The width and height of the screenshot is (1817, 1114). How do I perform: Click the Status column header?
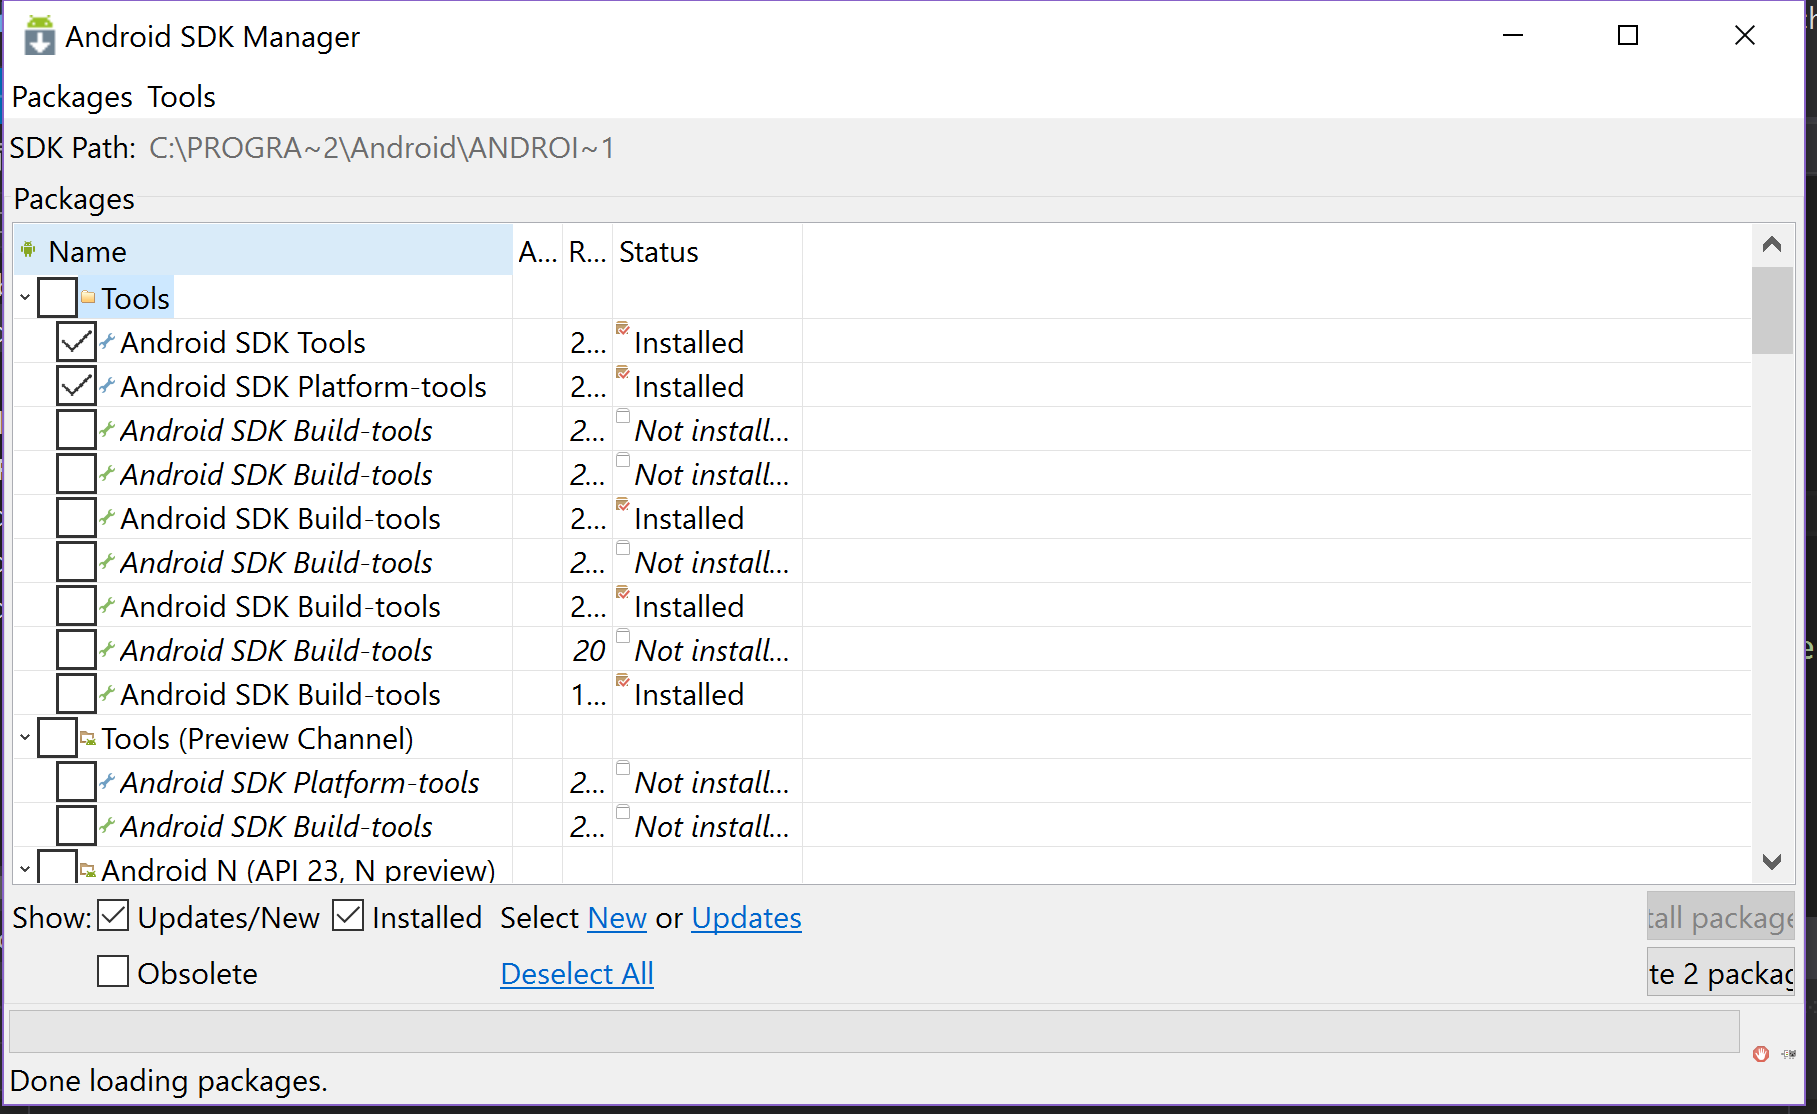[707, 250]
